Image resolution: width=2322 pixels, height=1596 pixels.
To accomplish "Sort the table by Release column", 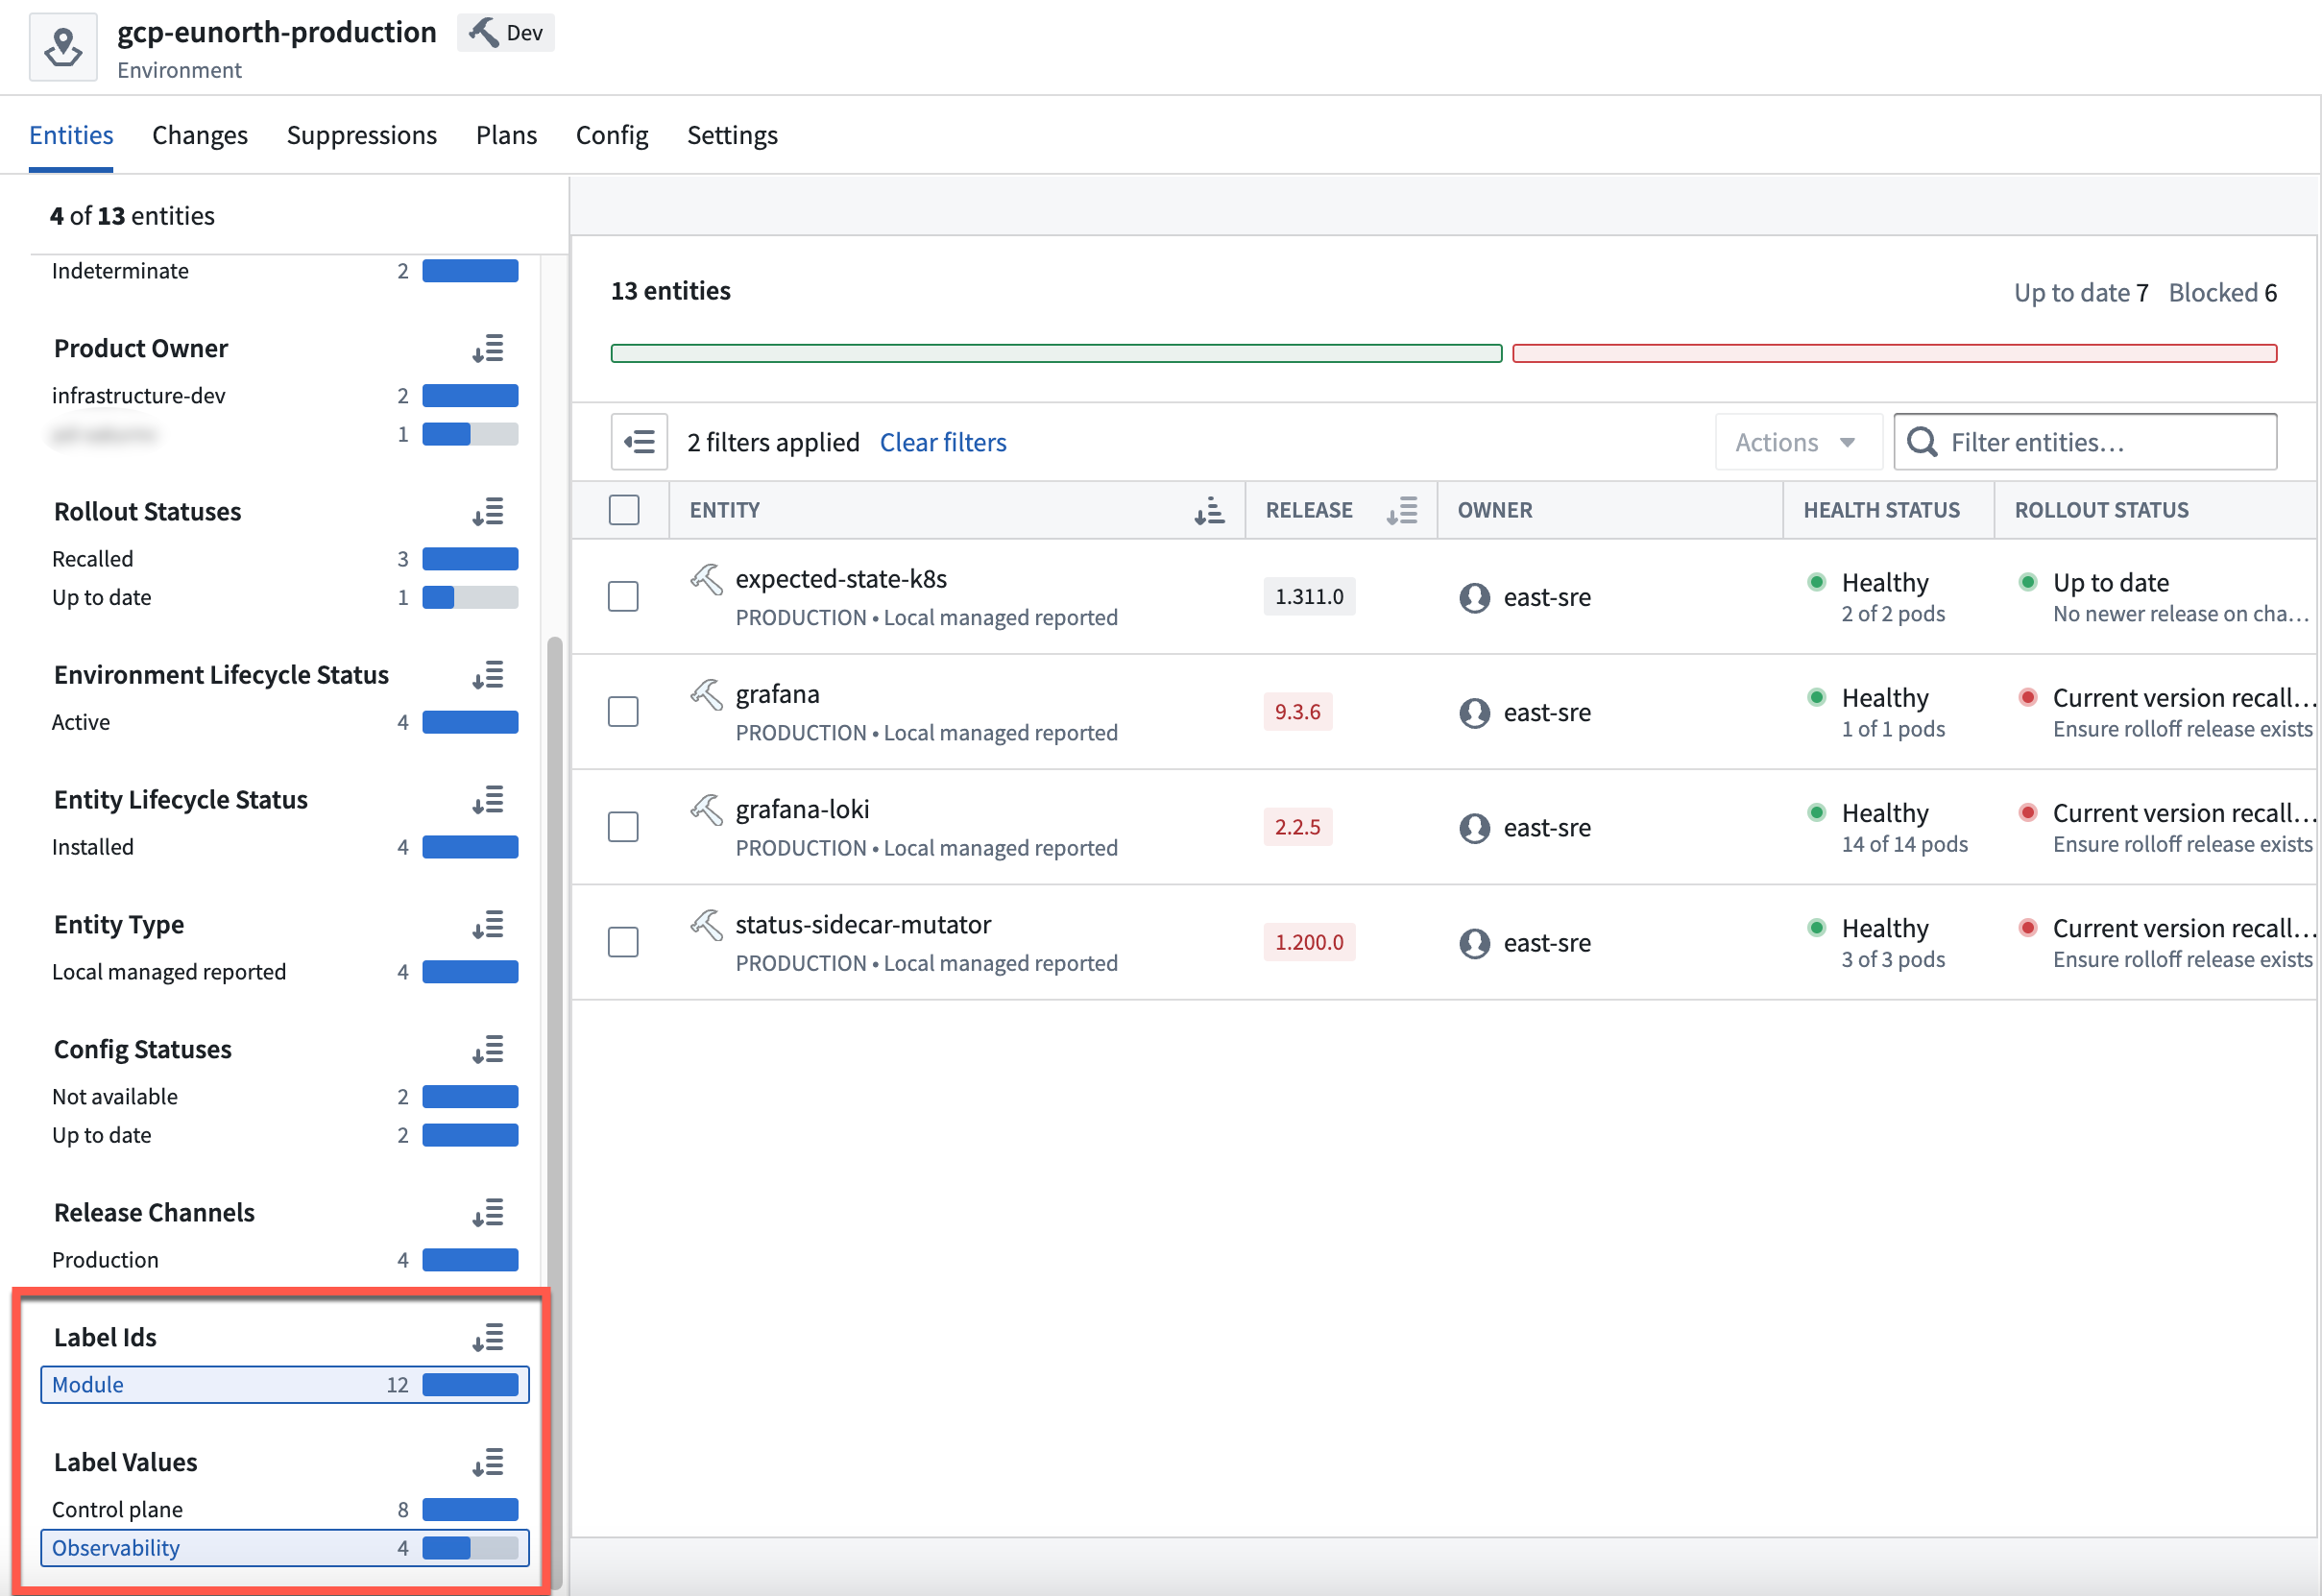I will click(1402, 510).
